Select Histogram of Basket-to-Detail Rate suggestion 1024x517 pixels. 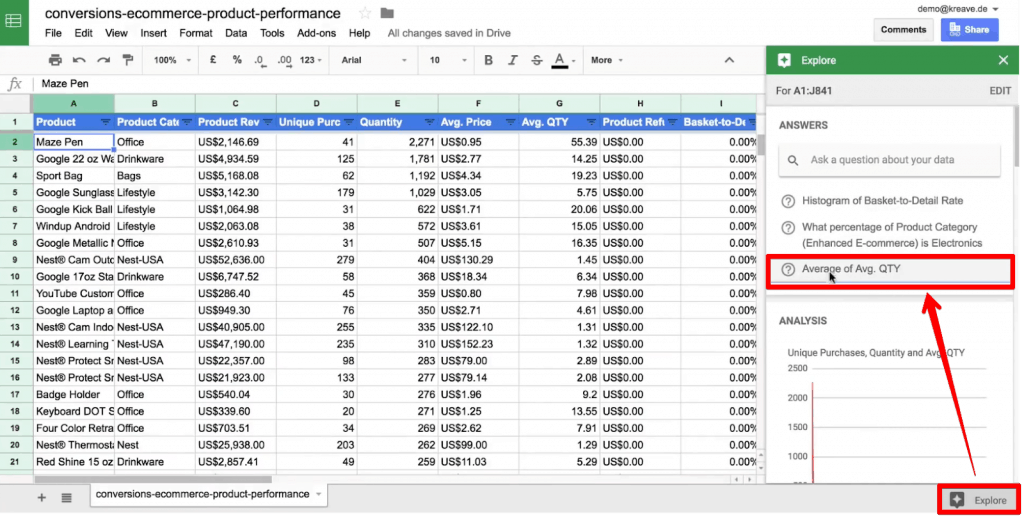click(882, 201)
